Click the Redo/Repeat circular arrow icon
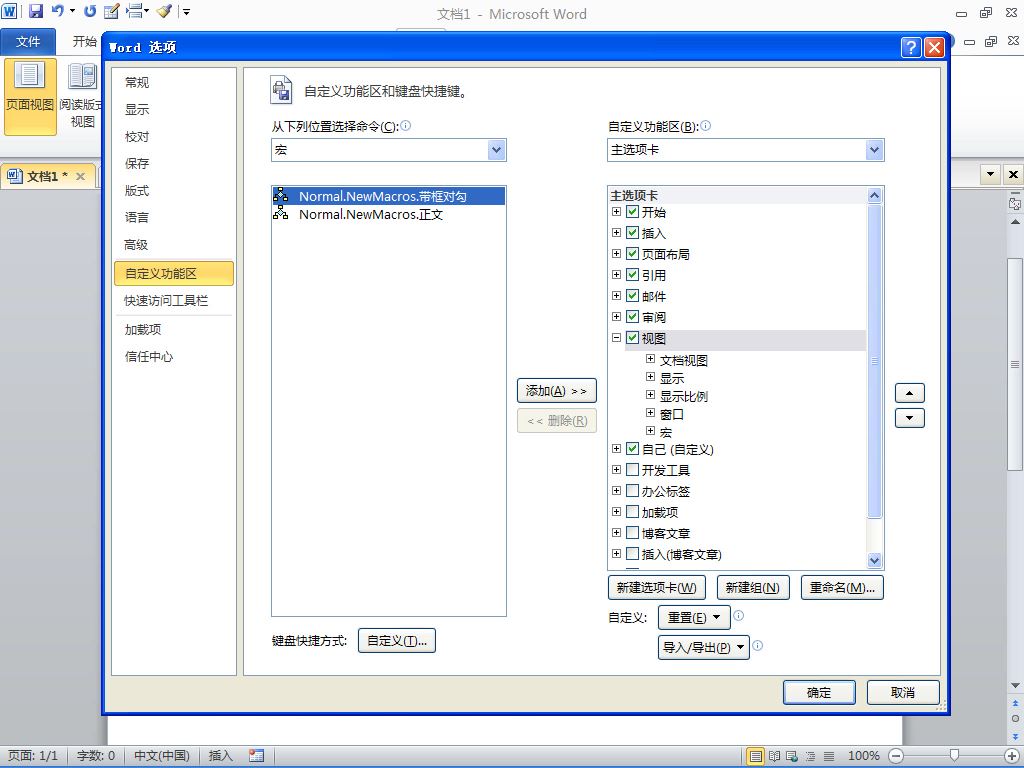Image resolution: width=1024 pixels, height=768 pixels. click(x=90, y=11)
